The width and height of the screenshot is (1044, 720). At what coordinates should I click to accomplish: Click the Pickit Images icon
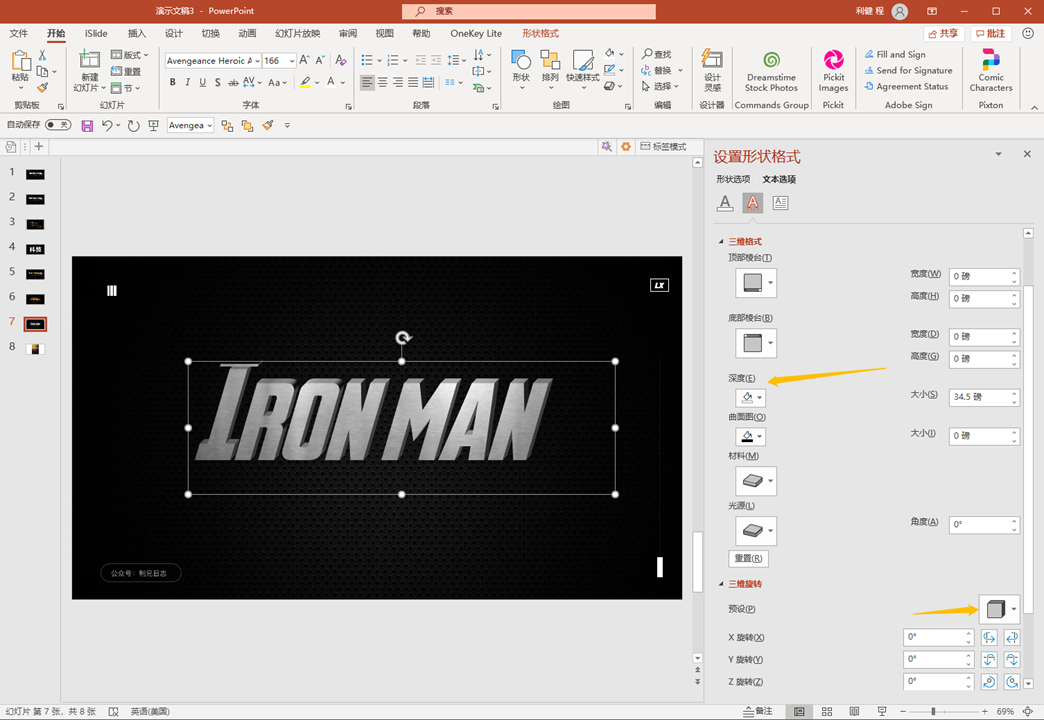tap(833, 61)
